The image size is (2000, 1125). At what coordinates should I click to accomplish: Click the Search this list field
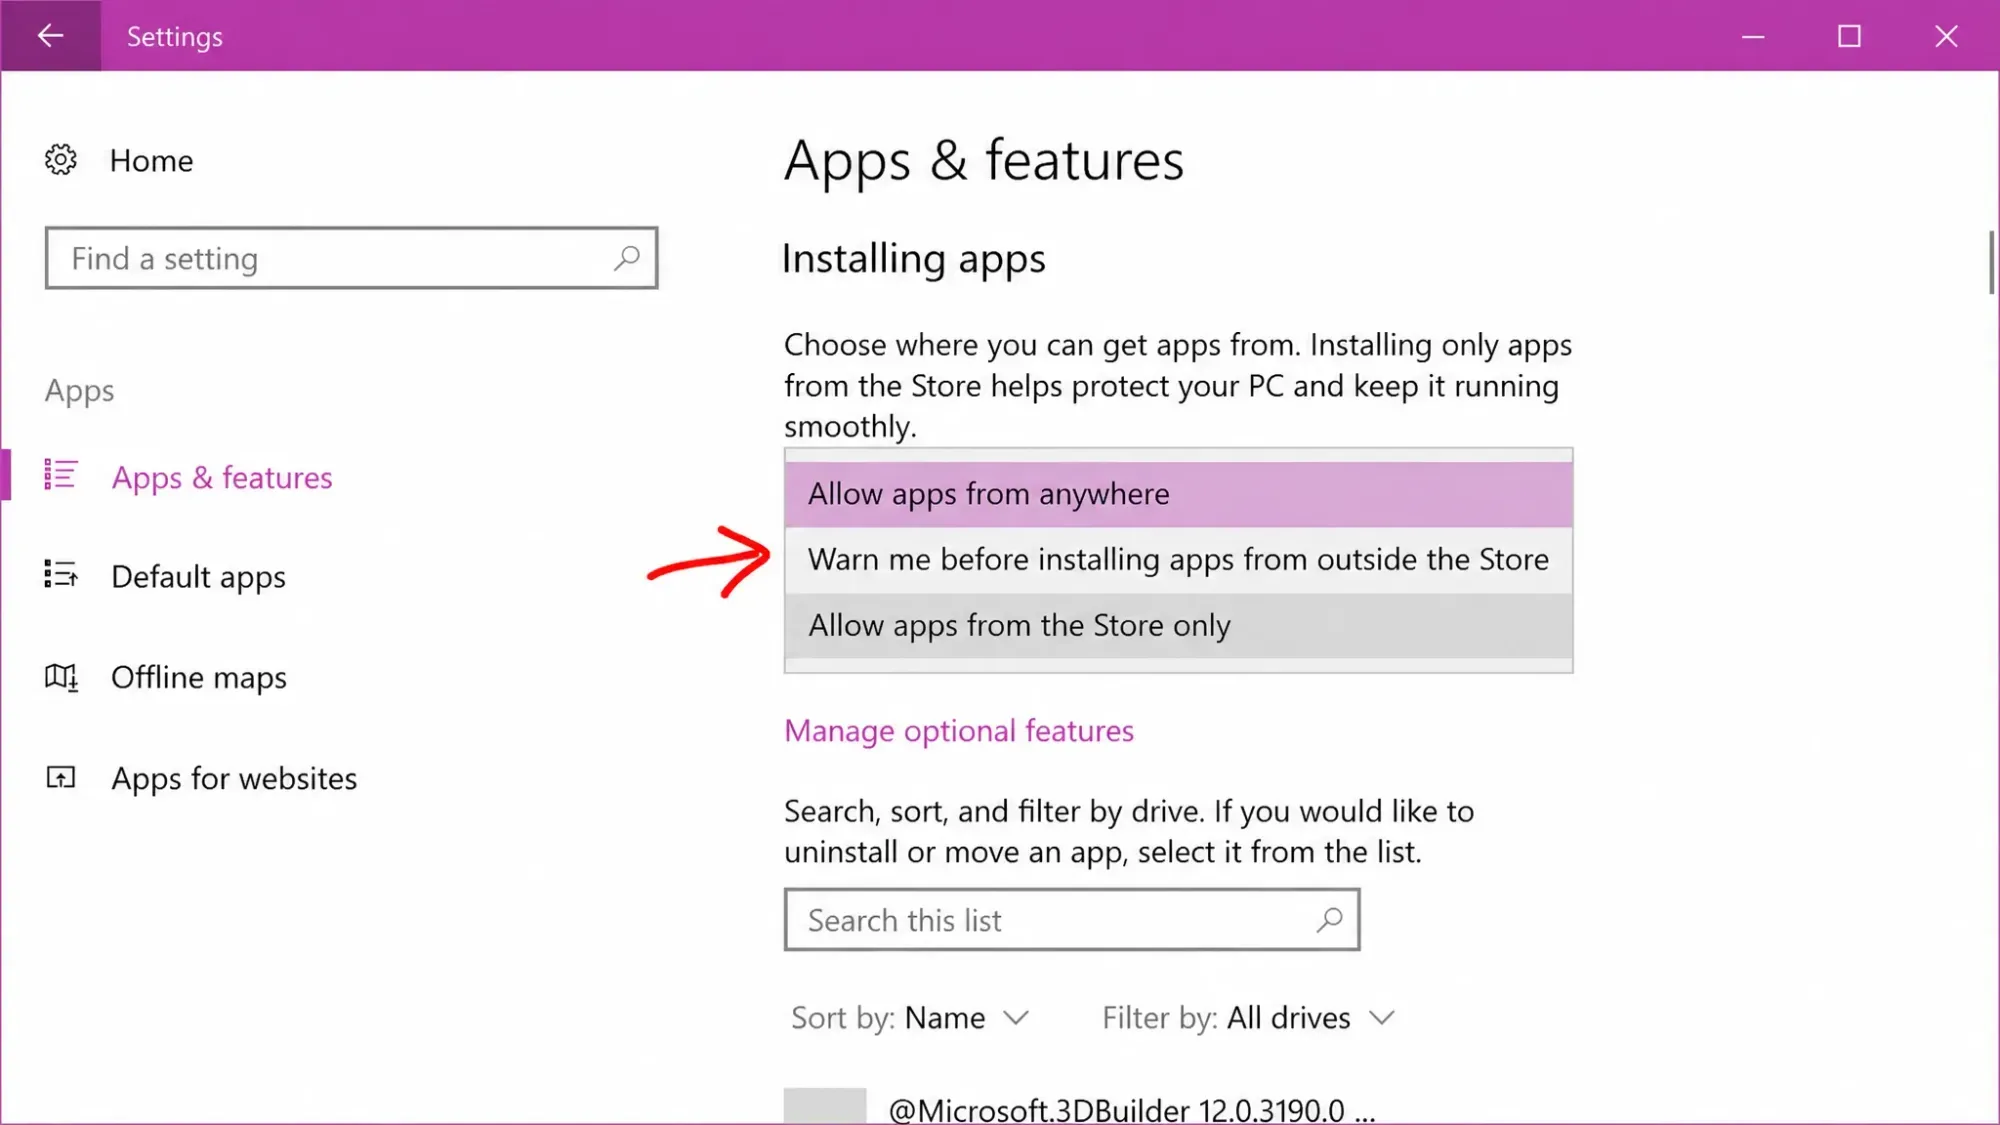[x=1072, y=919]
